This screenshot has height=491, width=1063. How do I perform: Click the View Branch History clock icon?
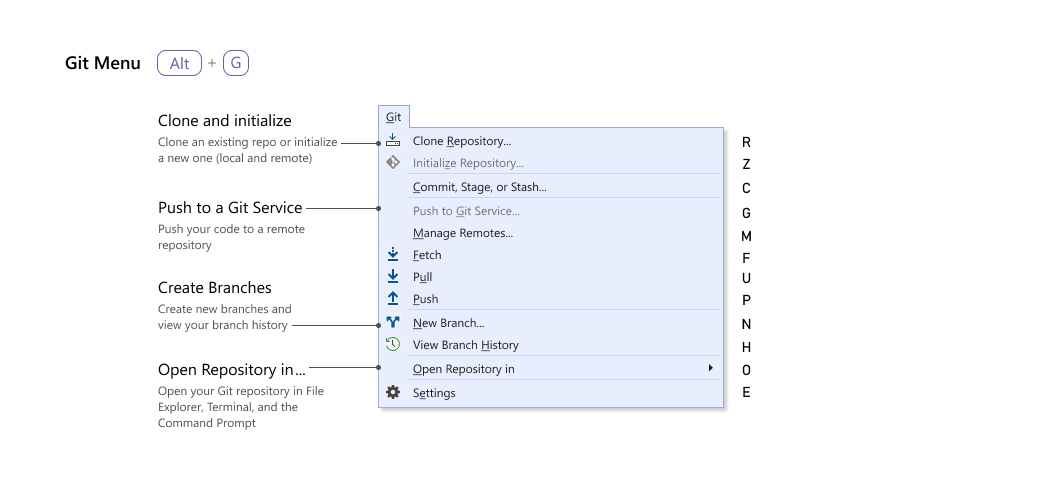393,345
